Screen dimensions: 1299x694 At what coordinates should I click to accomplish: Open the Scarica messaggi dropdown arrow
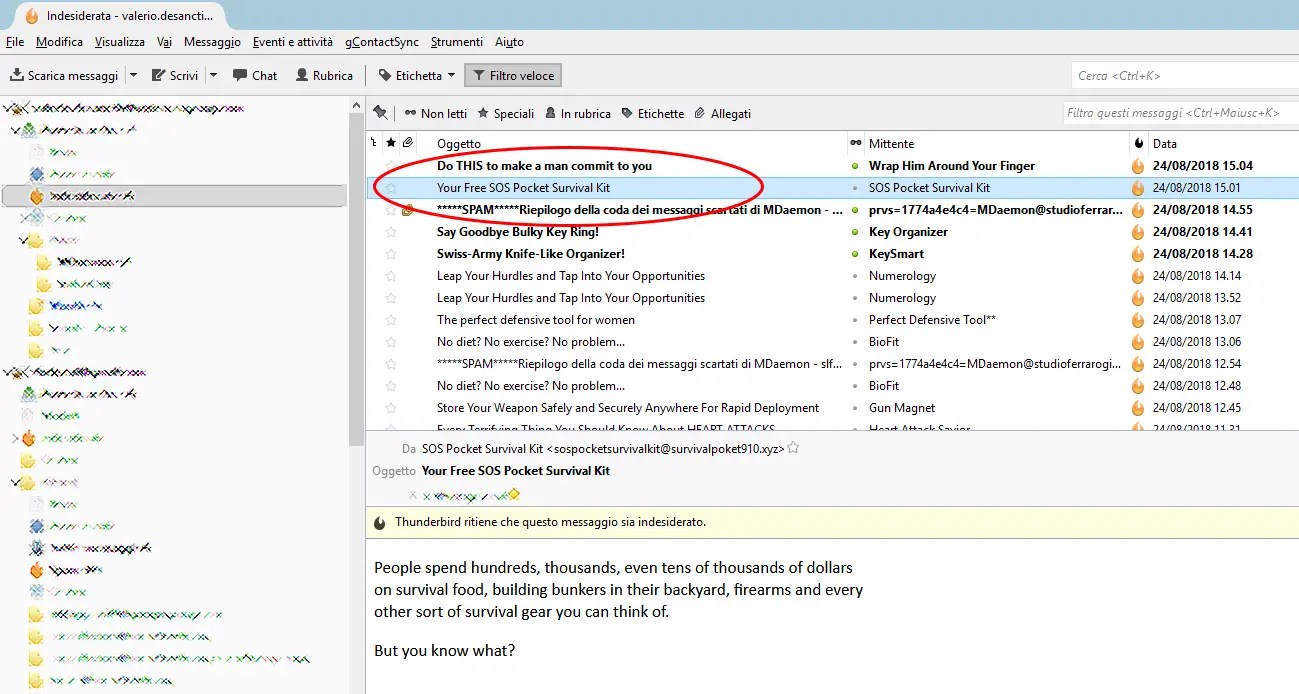click(x=133, y=75)
